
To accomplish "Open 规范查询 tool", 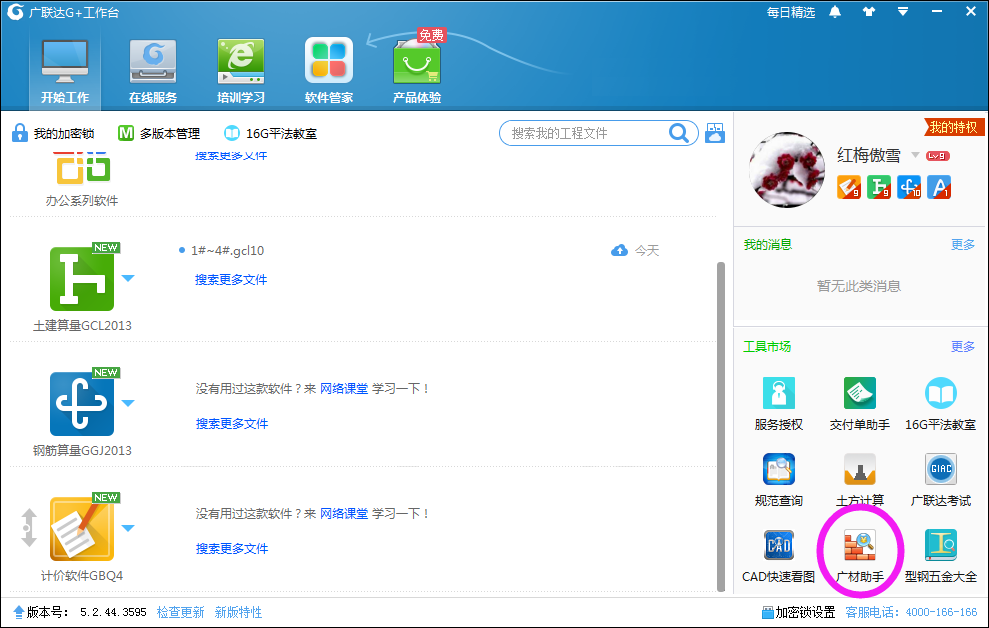I will click(x=779, y=479).
